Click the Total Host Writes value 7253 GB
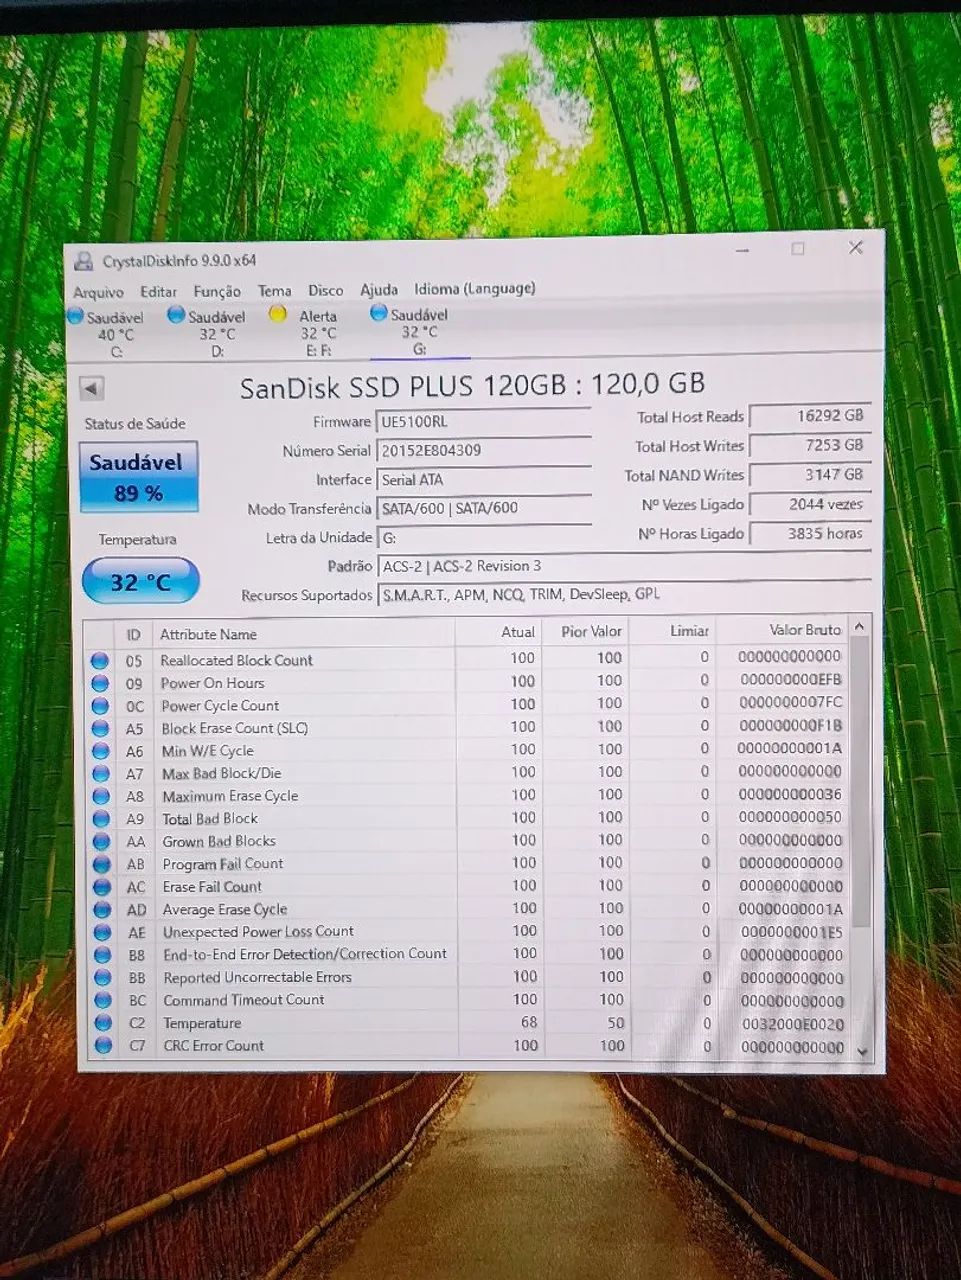Viewport: 961px width, 1280px height. [x=810, y=446]
